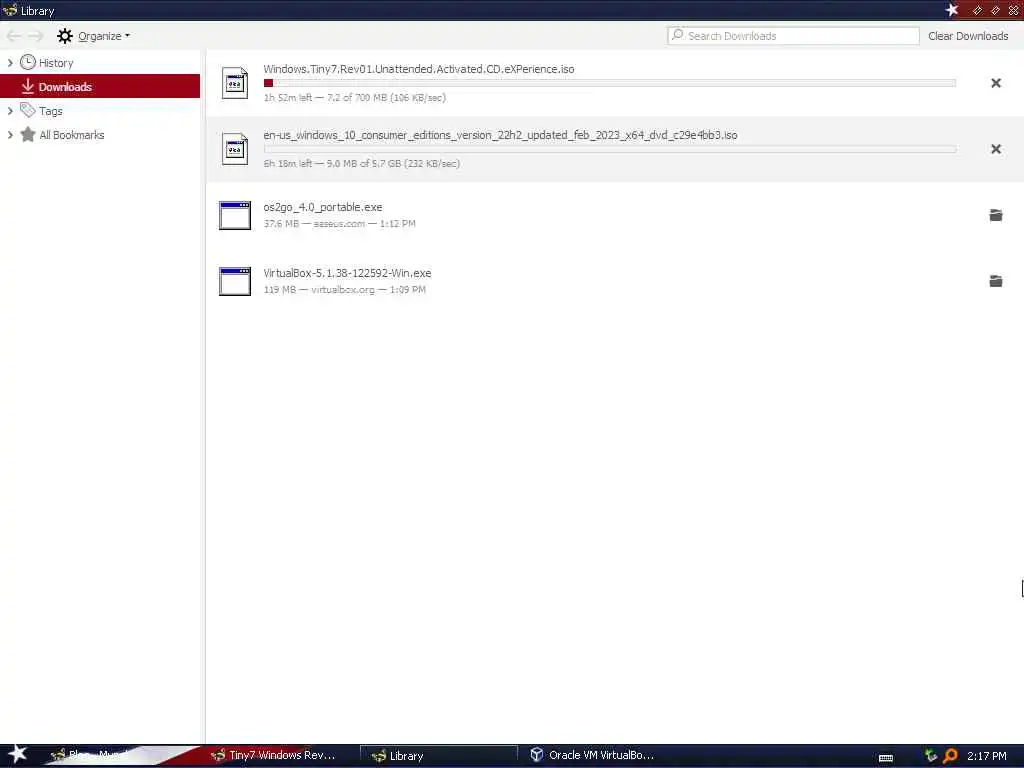Select All Bookmarks in the sidebar
Image resolution: width=1024 pixels, height=768 pixels.
(x=100, y=135)
